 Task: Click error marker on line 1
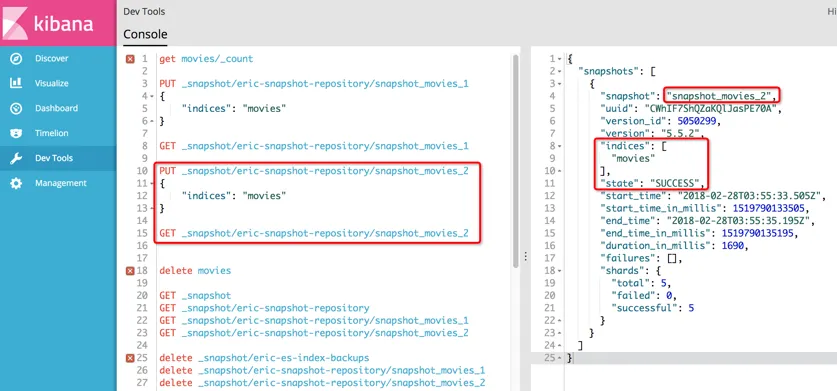pos(130,59)
